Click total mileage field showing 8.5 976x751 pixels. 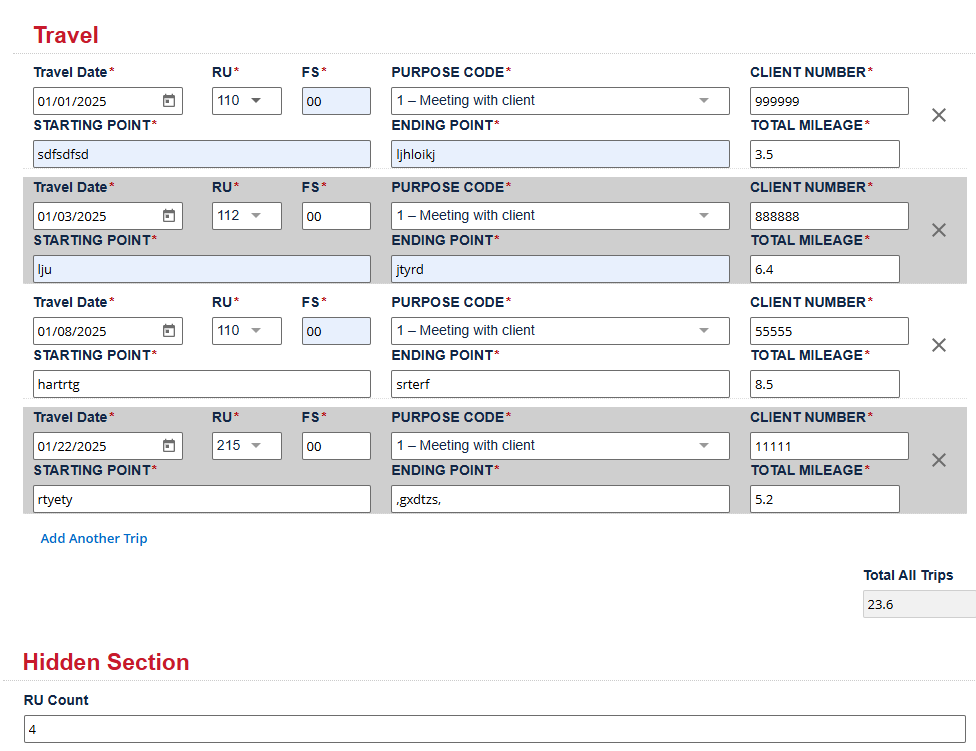click(x=824, y=384)
